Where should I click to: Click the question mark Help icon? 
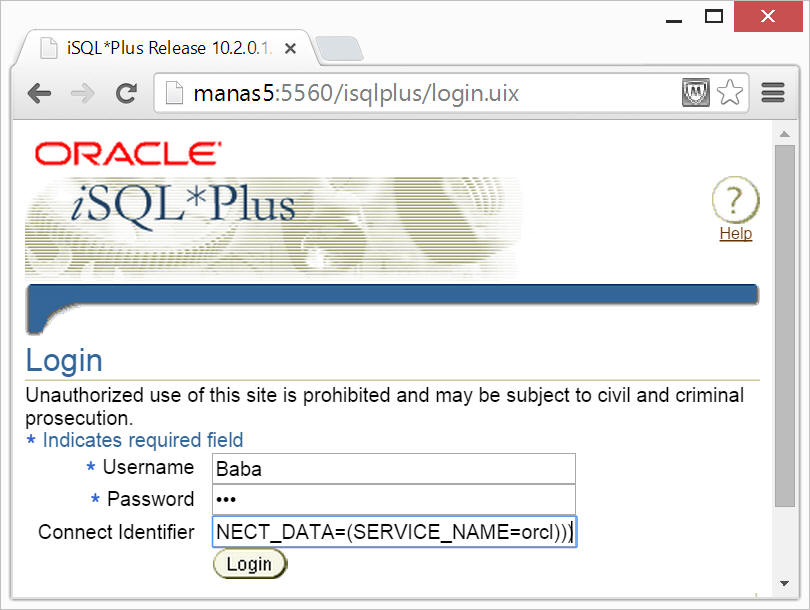coord(735,200)
